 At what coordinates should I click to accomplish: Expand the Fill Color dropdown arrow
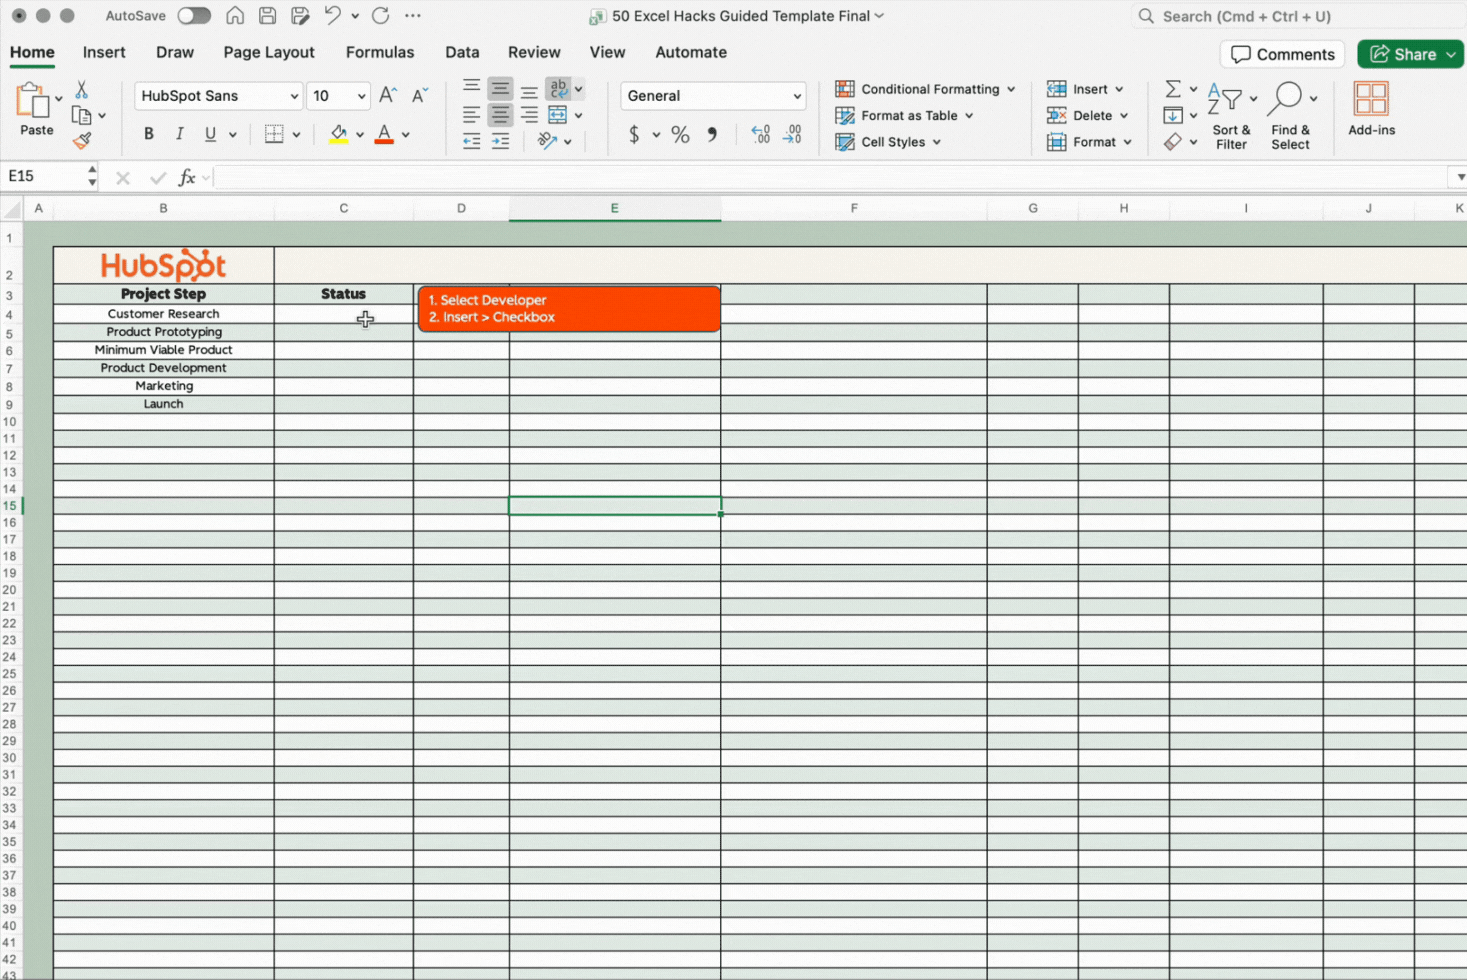click(x=360, y=133)
